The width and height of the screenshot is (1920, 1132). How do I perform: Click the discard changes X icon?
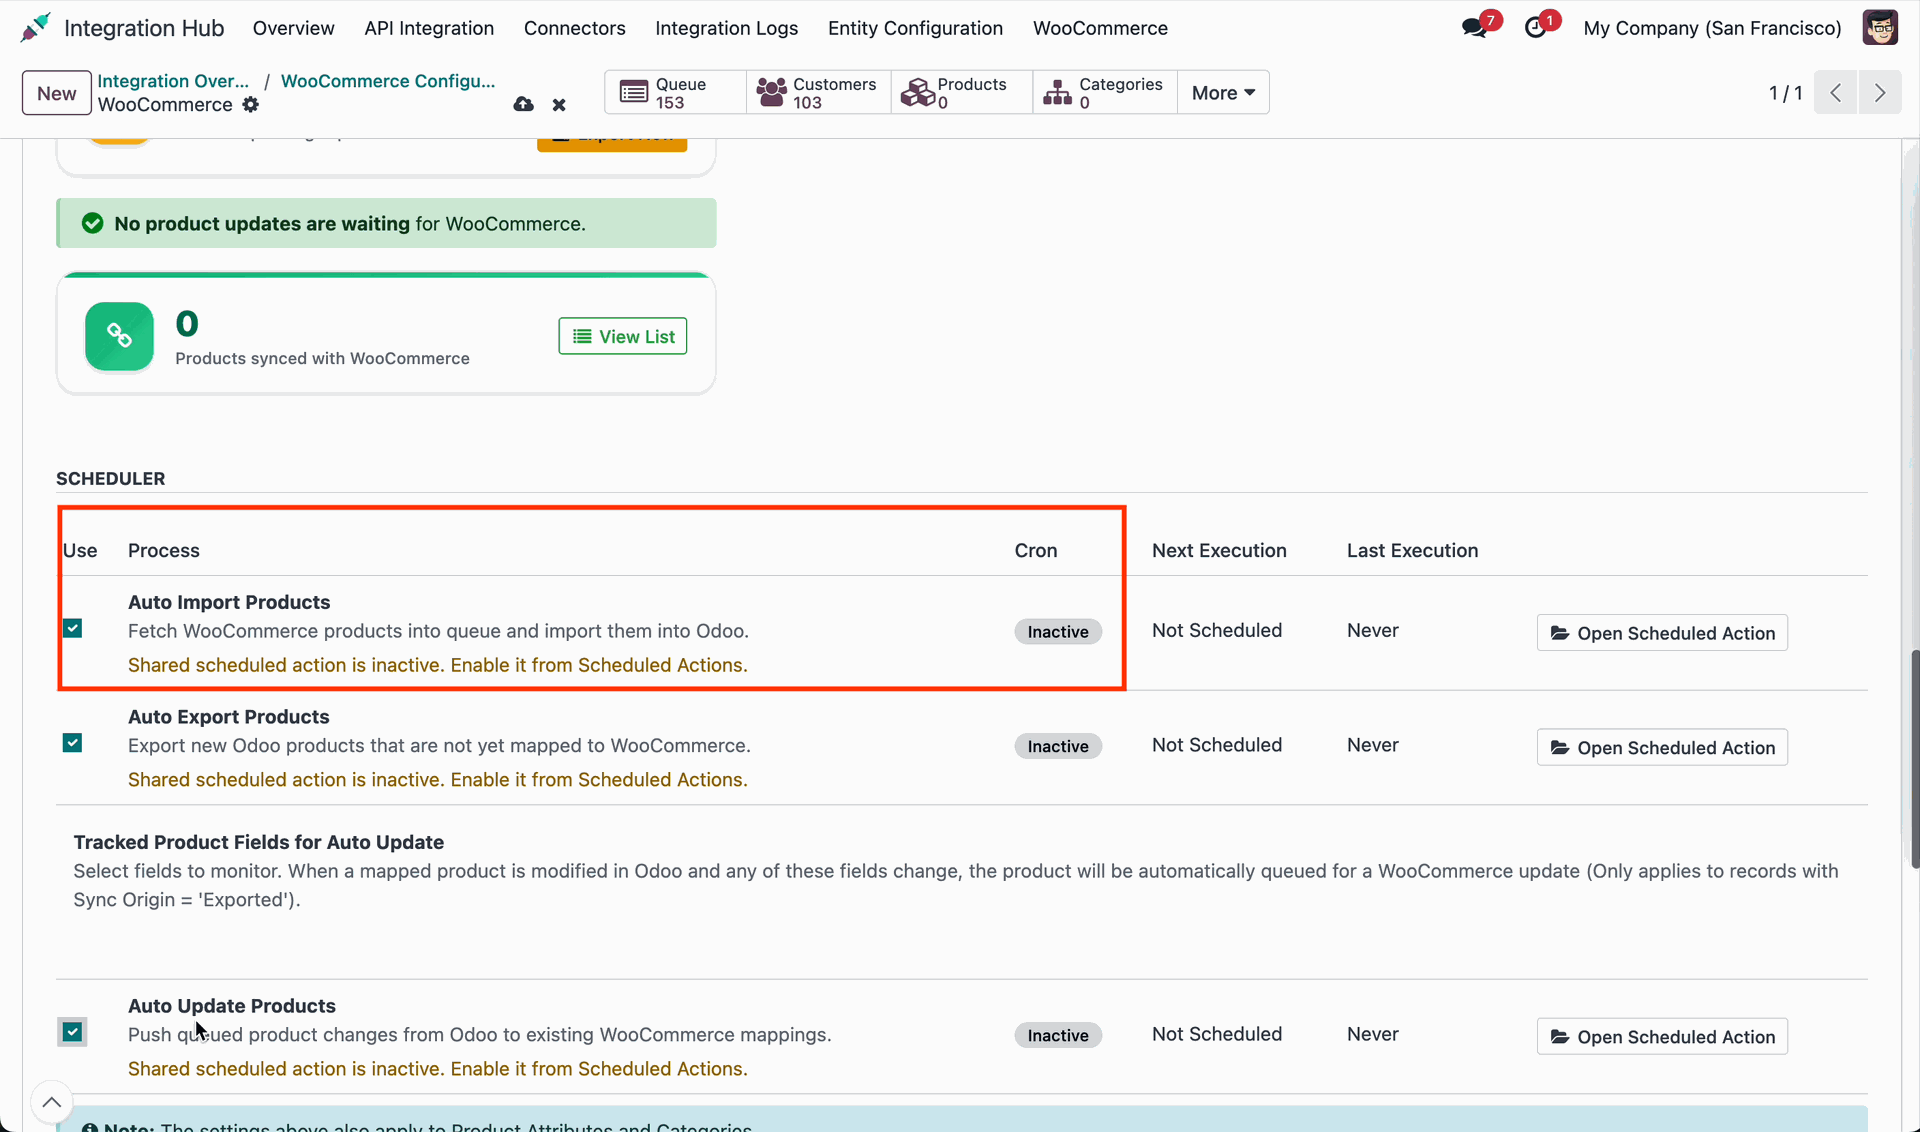pos(559,105)
